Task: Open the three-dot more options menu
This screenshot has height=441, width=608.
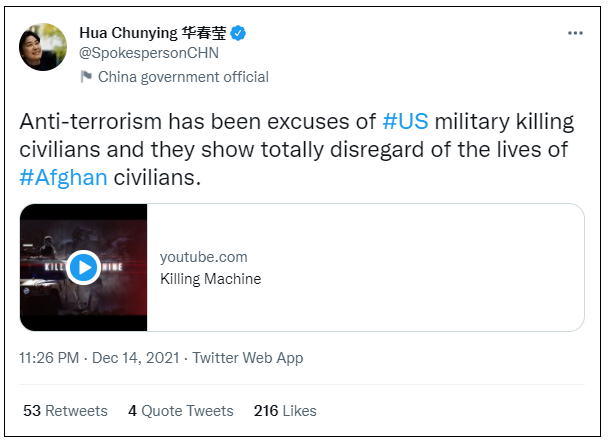Action: click(x=575, y=33)
